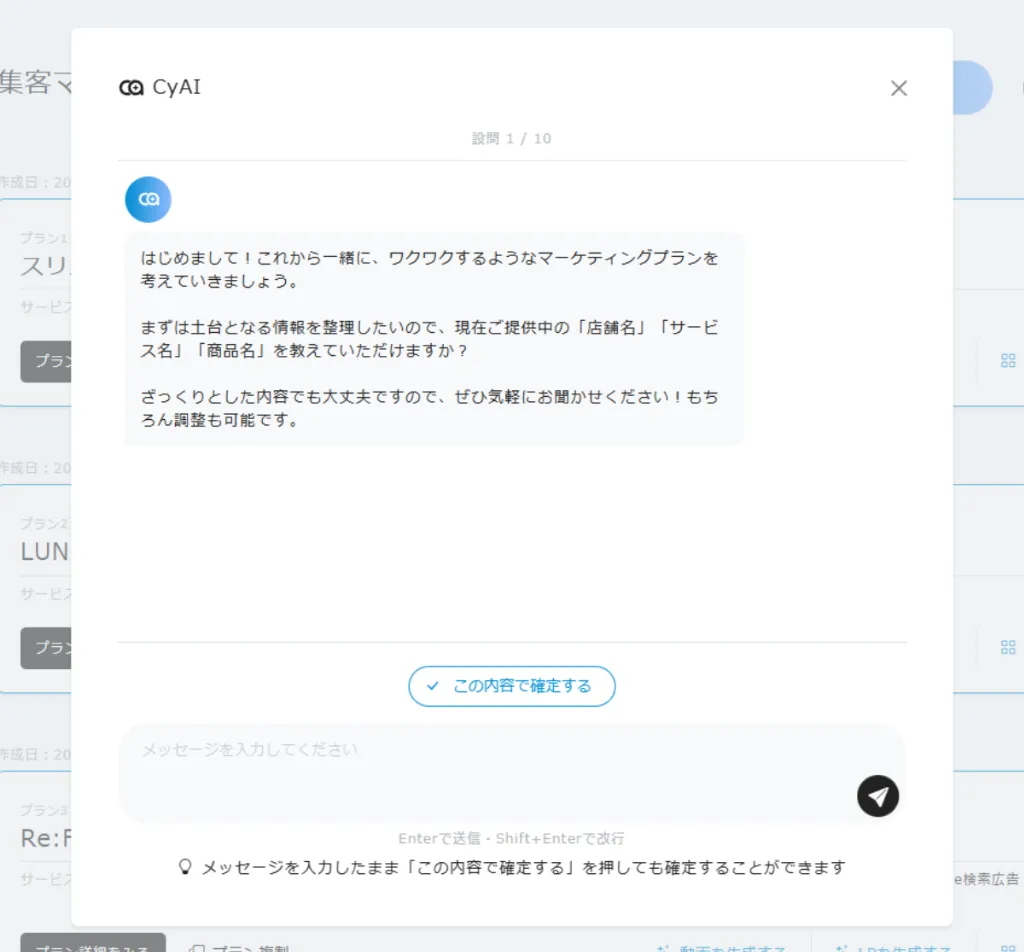Click the lightbulb hint icon
Image resolution: width=1024 pixels, height=952 pixels.
(184, 867)
